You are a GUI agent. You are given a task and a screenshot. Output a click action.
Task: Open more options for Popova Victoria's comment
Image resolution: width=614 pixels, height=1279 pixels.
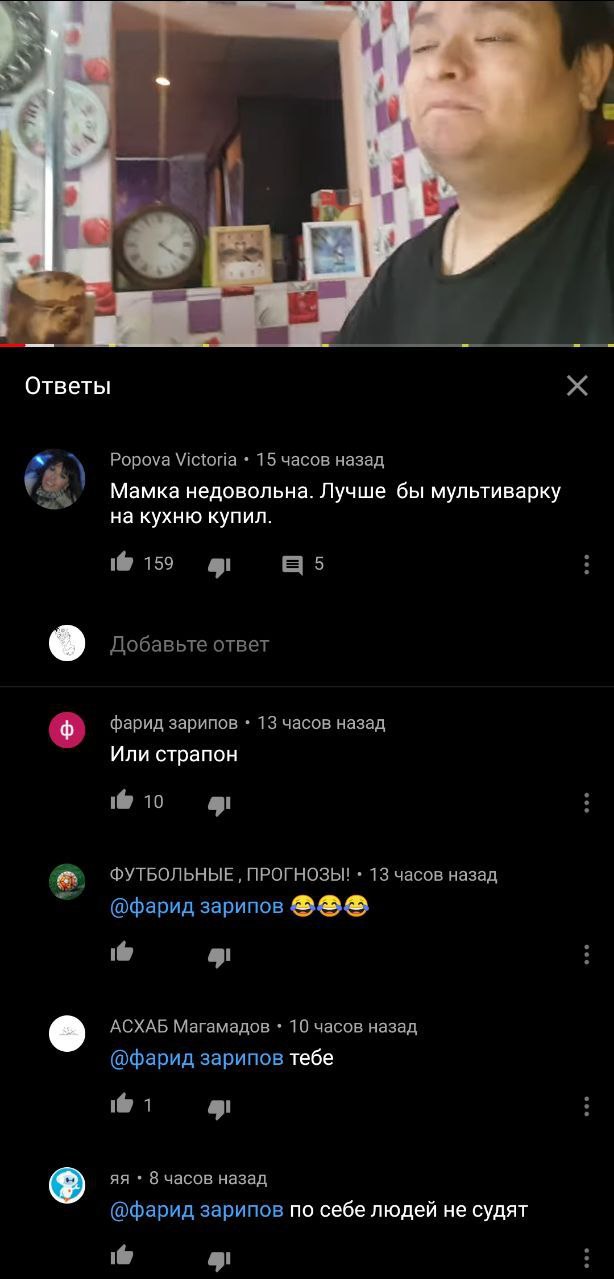click(586, 565)
